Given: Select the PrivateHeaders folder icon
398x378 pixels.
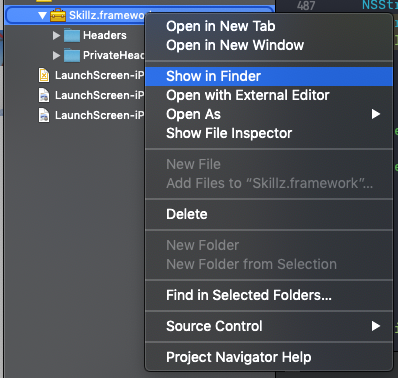Looking at the screenshot, I should 72,55.
